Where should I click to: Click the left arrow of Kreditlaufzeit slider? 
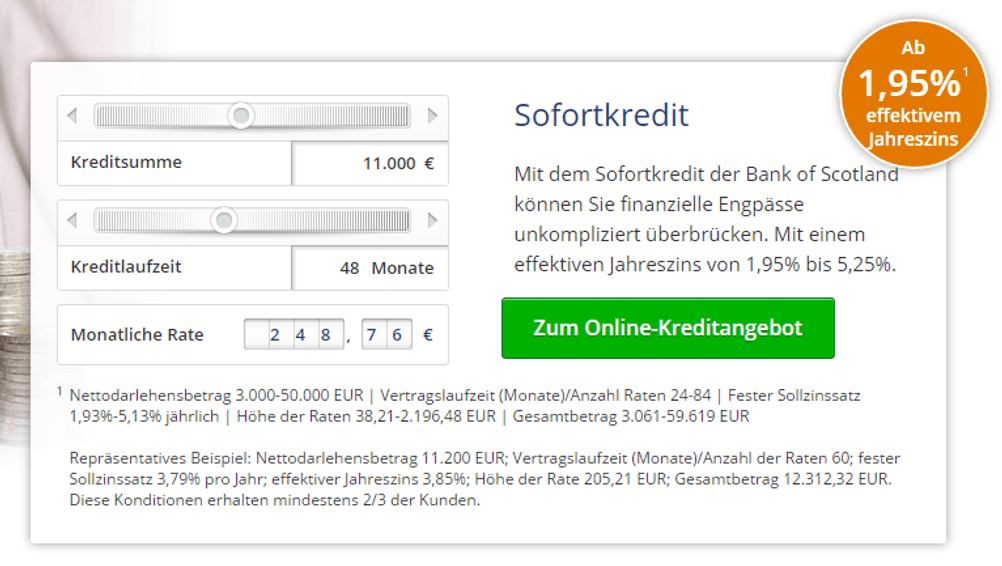coord(72,220)
